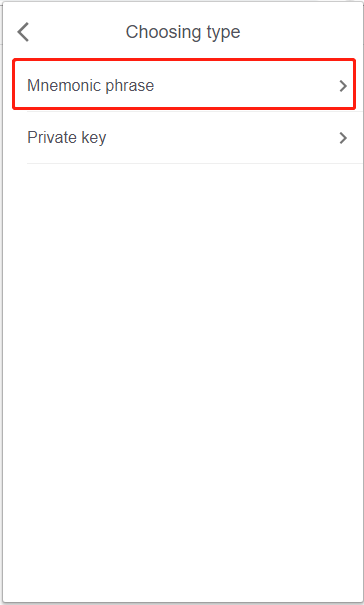
Task: Tap the right-arrow icon in Private key row
Action: pyautogui.click(x=343, y=138)
